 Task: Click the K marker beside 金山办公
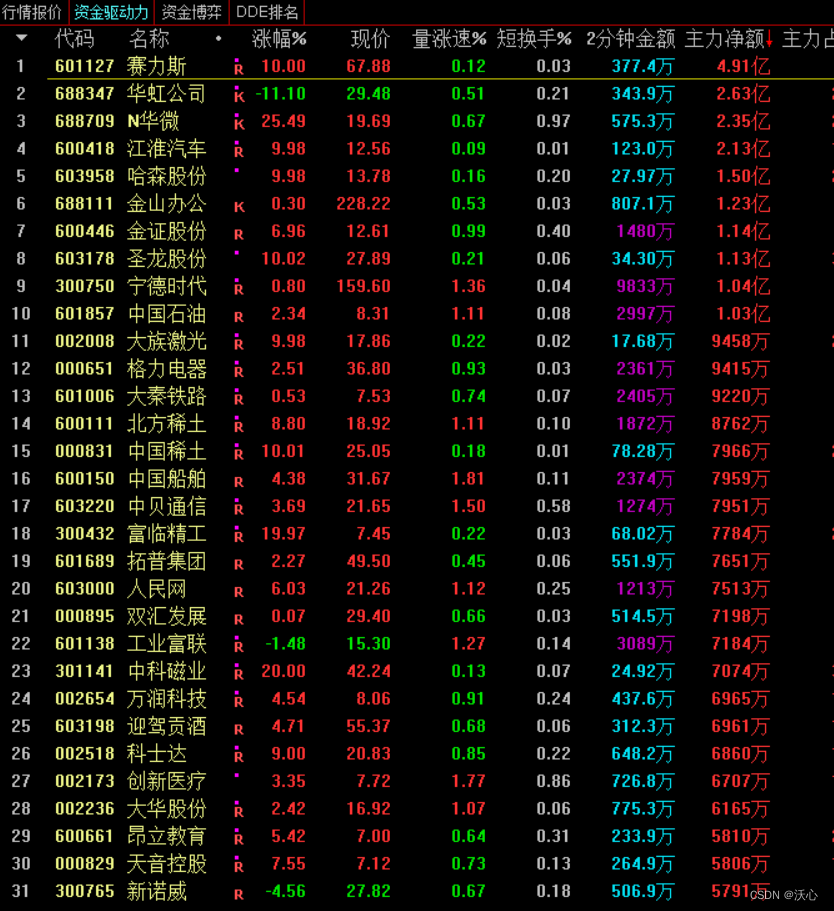coord(239,206)
